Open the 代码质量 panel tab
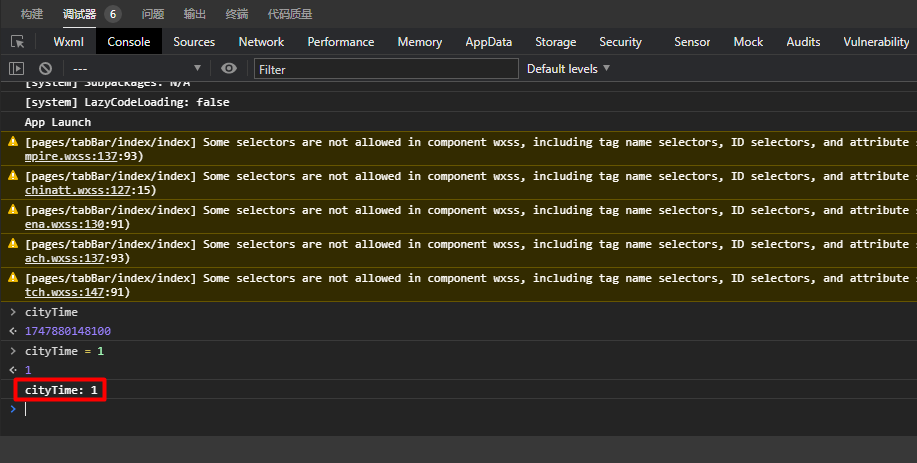Screen dimensions: 917x463 (290, 13)
